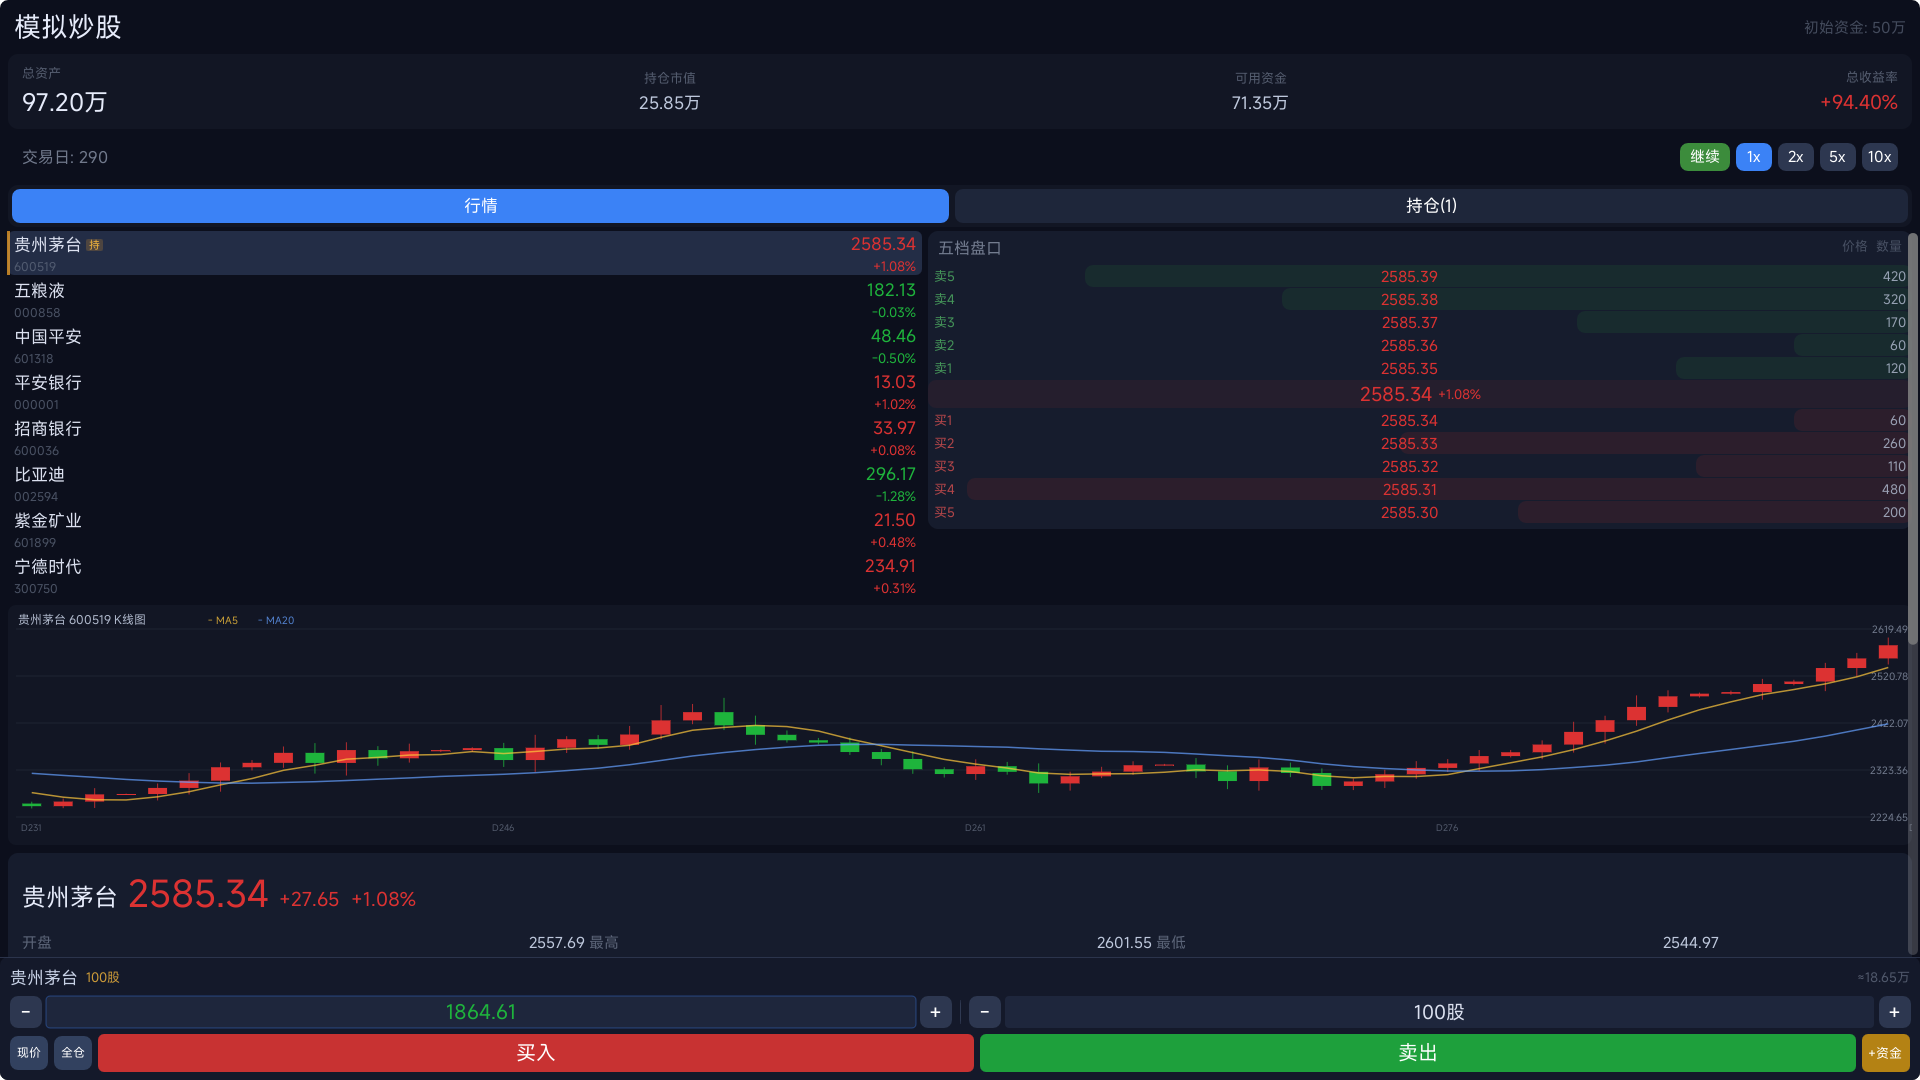Image resolution: width=1920 pixels, height=1080 pixels.
Task: Select 比亚迪 in the stock list
Action: [x=465, y=484]
